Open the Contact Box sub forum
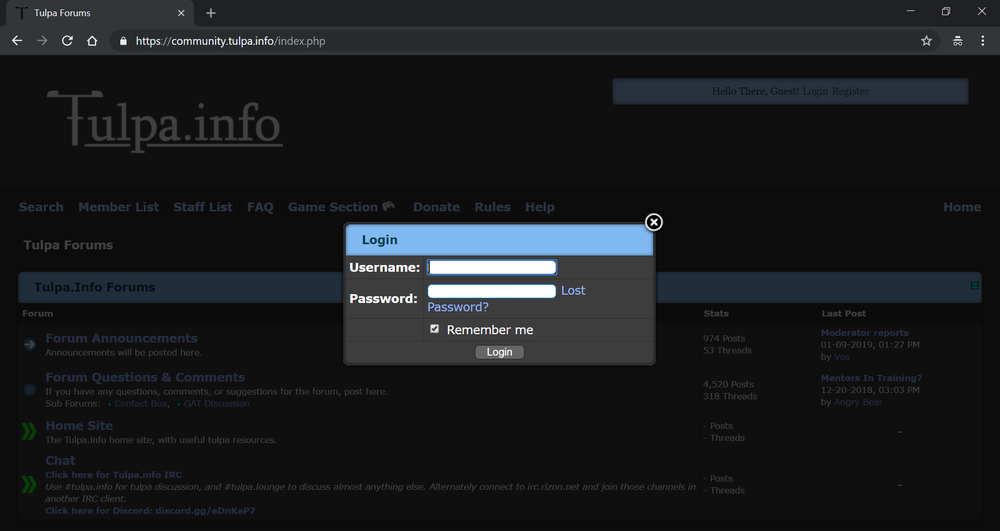This screenshot has height=531, width=1000. click(x=141, y=404)
